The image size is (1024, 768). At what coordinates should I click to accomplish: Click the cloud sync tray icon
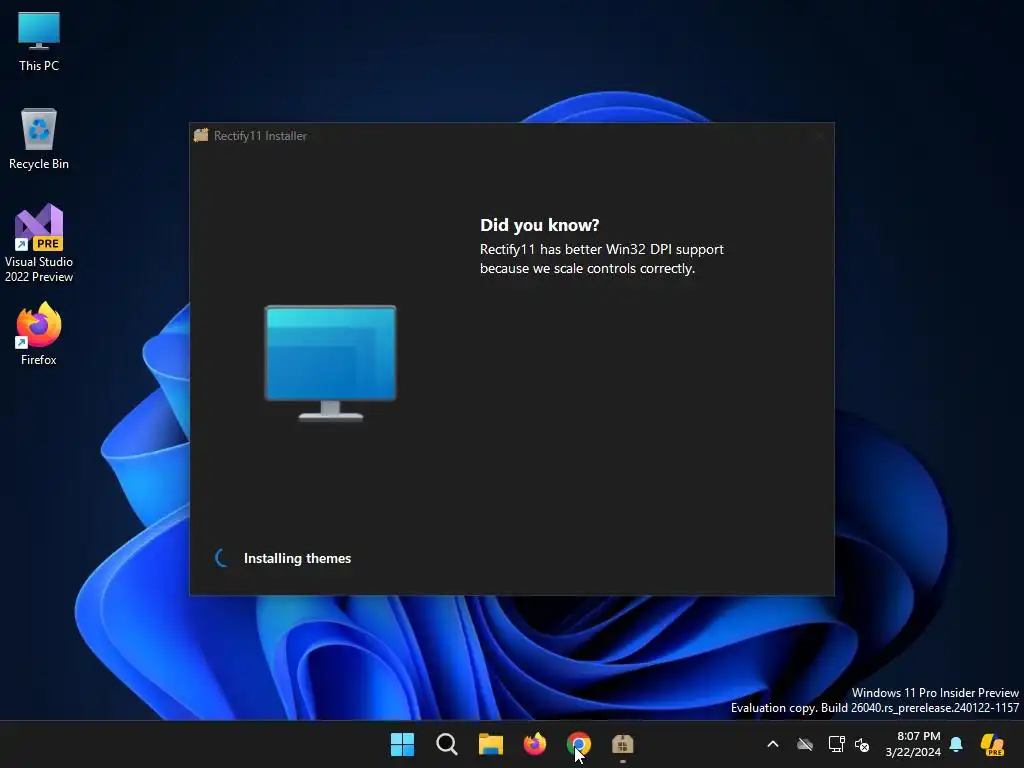coord(805,744)
